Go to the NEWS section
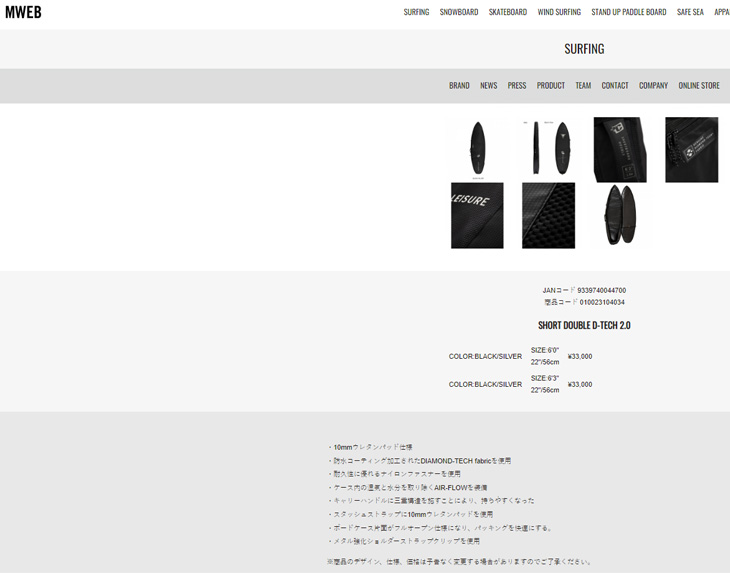This screenshot has height=573, width=730. [x=489, y=86]
